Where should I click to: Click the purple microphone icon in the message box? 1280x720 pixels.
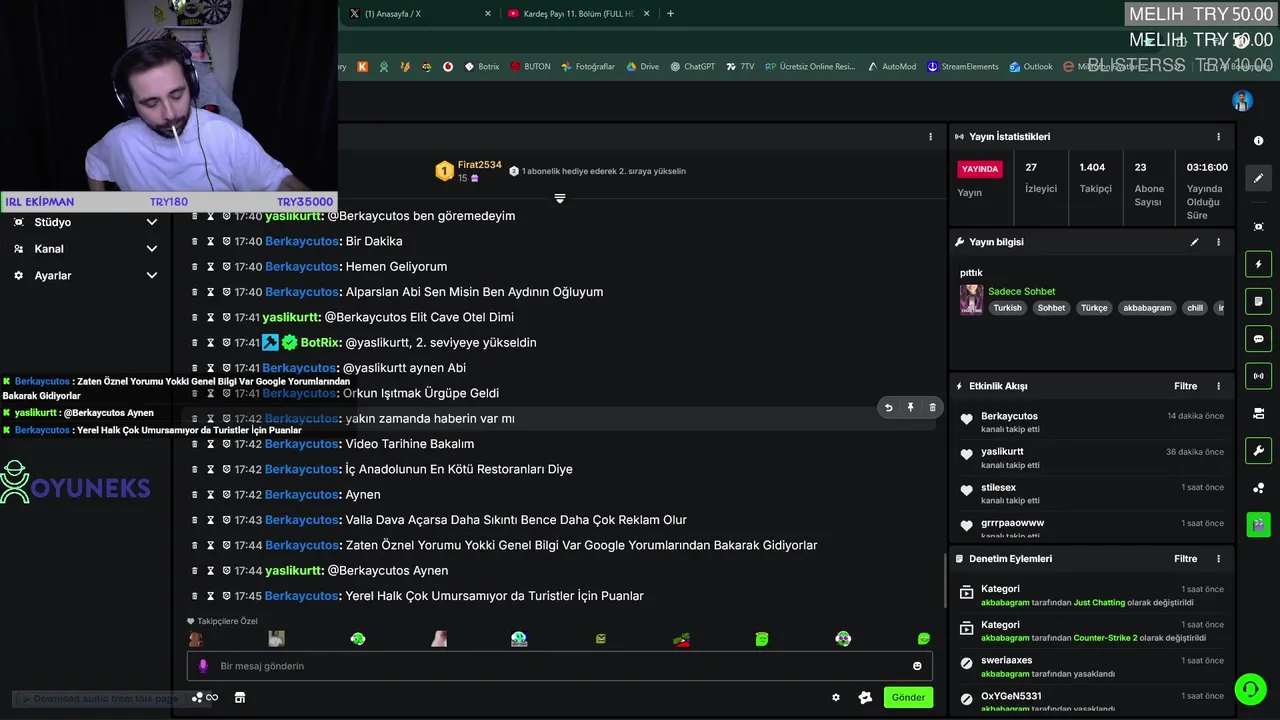203,666
